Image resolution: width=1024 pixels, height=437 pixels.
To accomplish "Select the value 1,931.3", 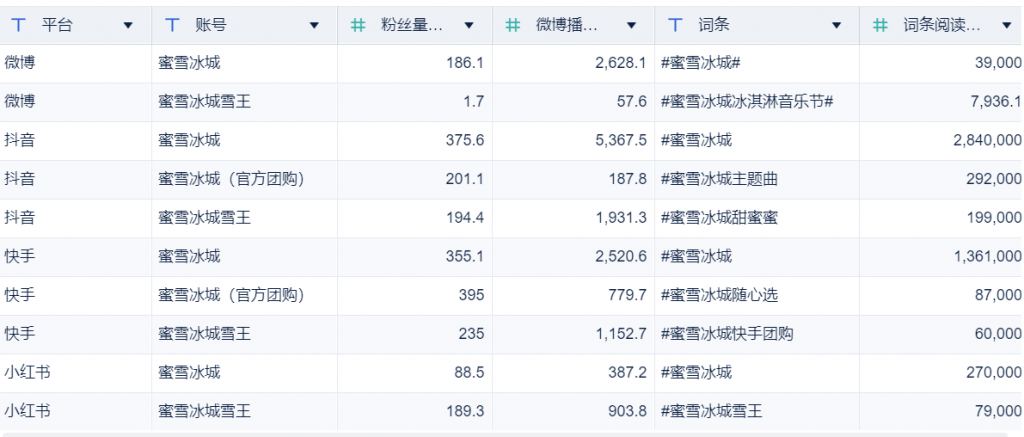I will tap(620, 218).
